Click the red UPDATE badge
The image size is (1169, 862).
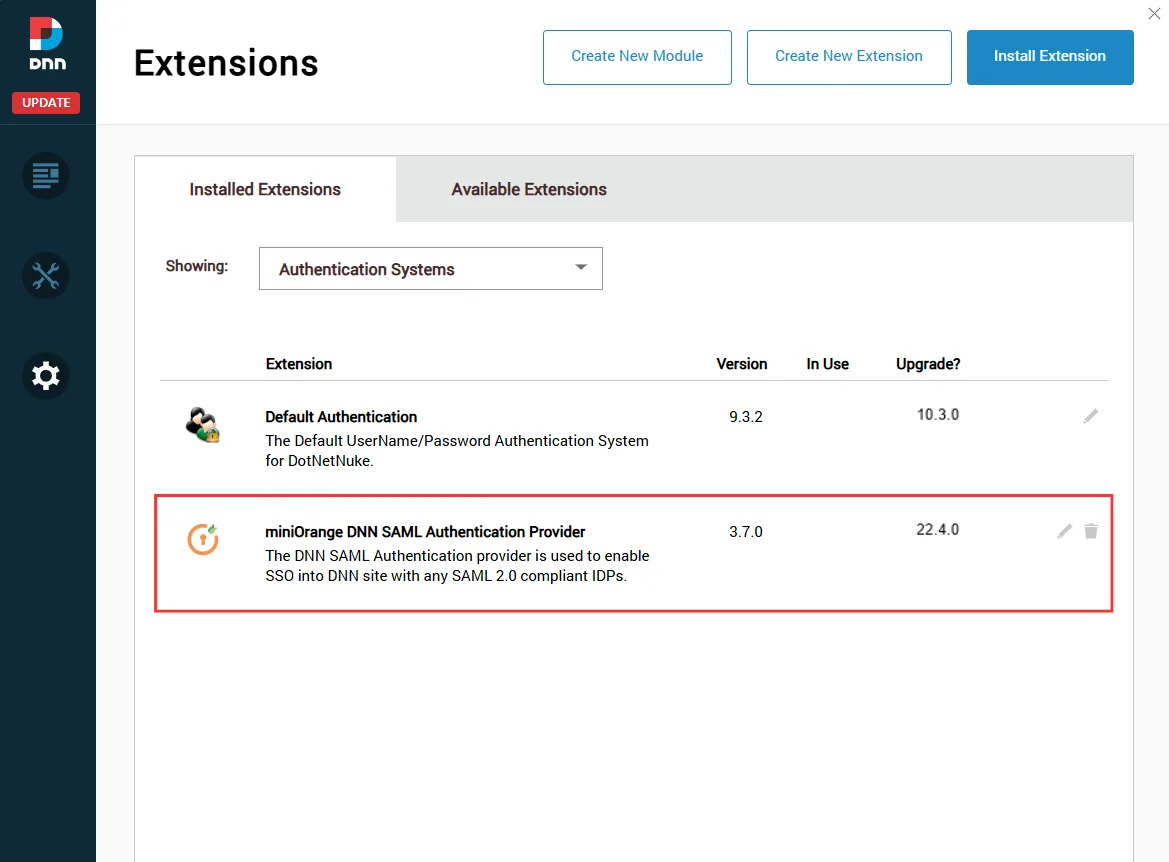[x=46, y=102]
